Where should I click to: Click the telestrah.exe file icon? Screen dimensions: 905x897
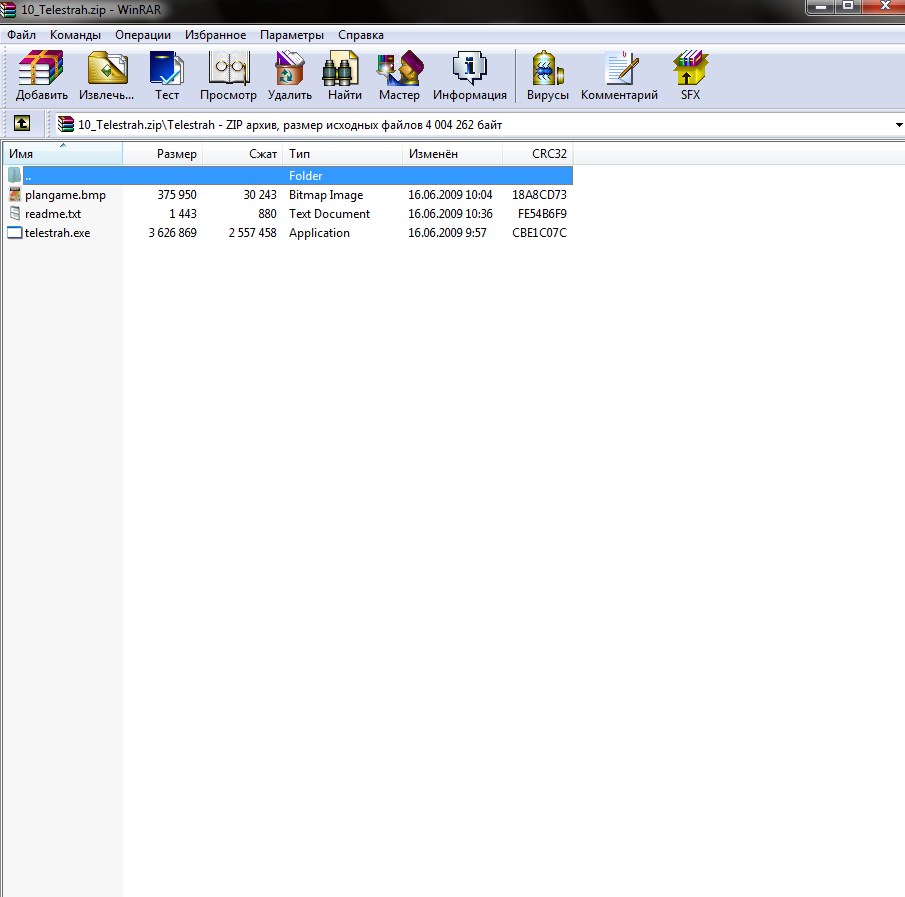(15, 233)
